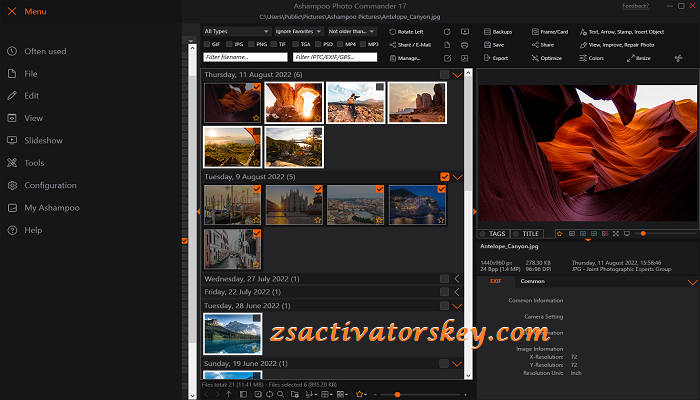Click the up arrow folder navigation icon
Viewport: 700px width, 400px height.
pyautogui.click(x=229, y=394)
